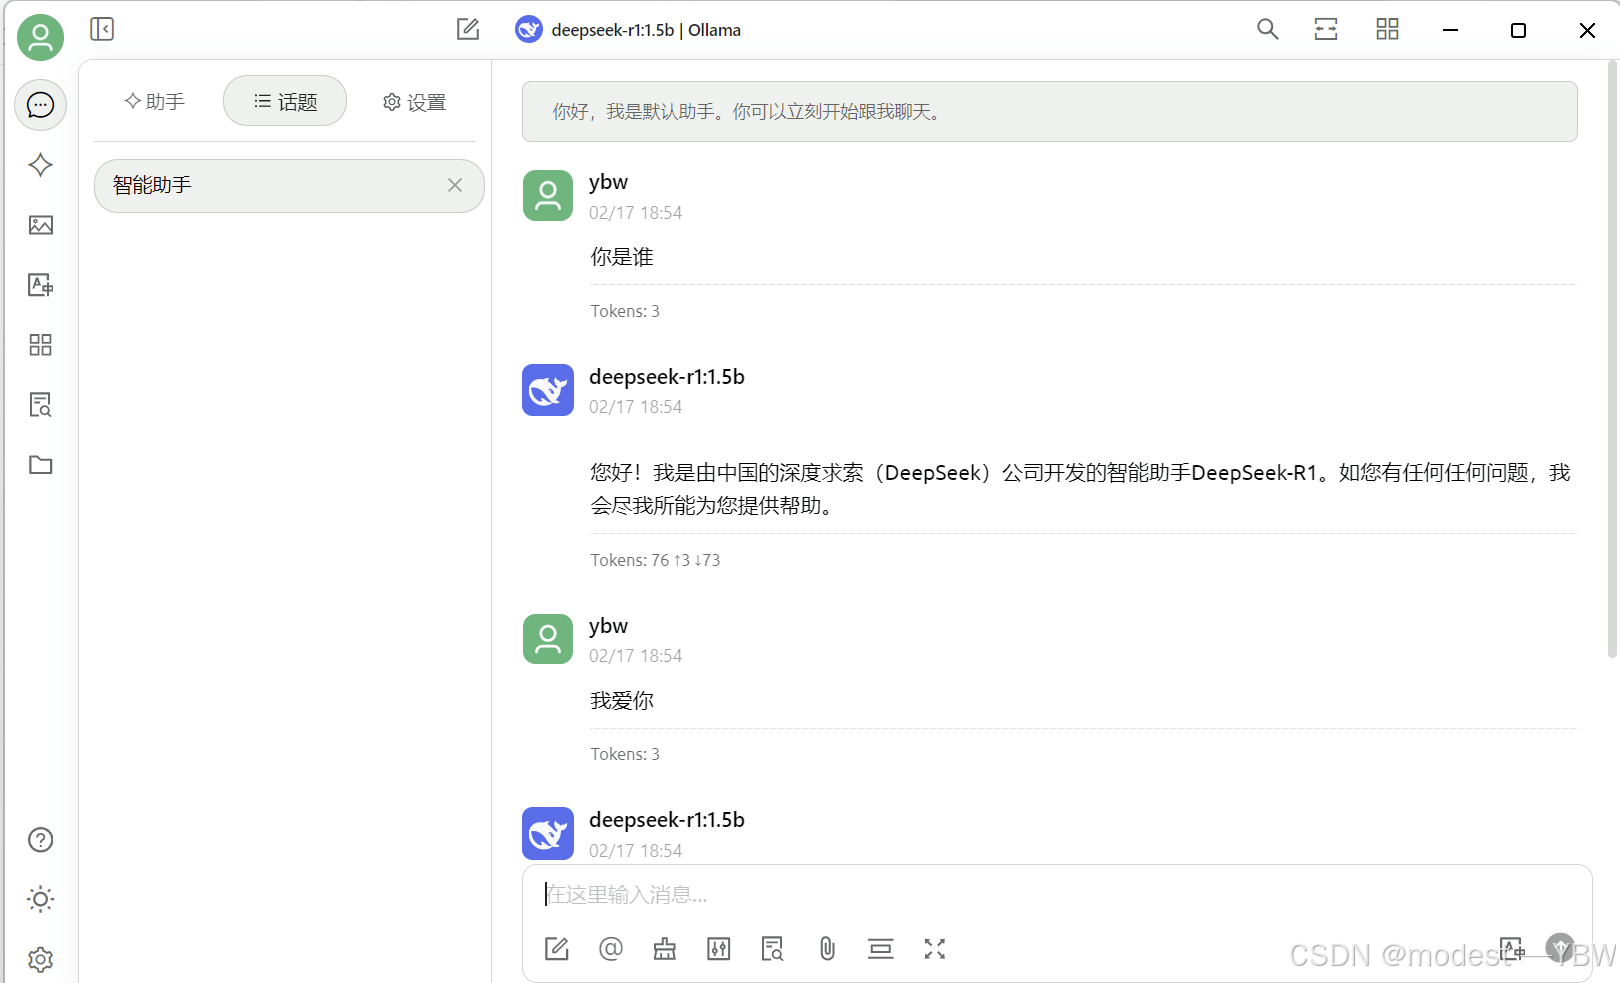
Task: Clear messages with the broom icon
Action: 665,949
